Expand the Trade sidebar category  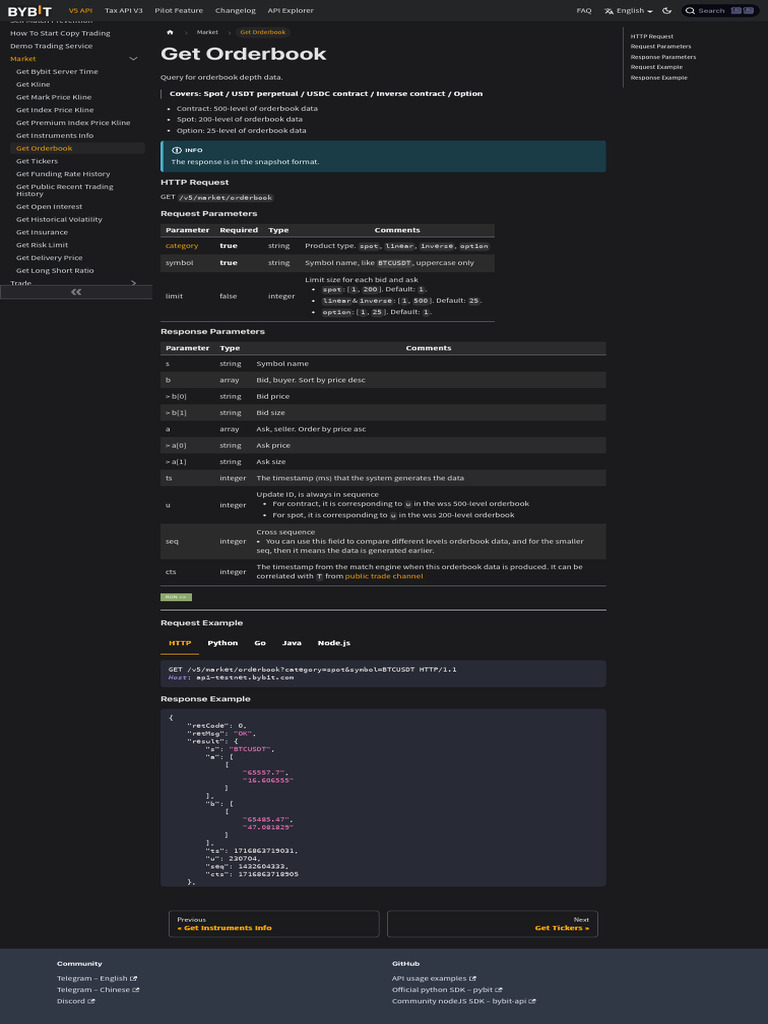click(x=133, y=283)
